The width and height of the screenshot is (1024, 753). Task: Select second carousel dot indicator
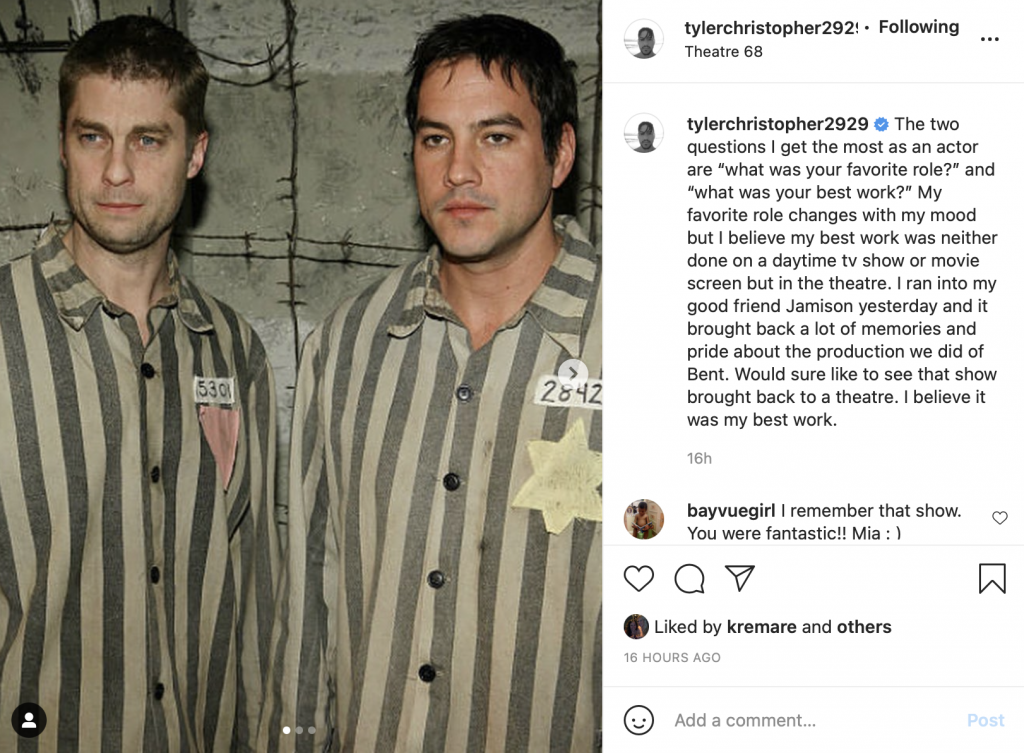click(299, 730)
